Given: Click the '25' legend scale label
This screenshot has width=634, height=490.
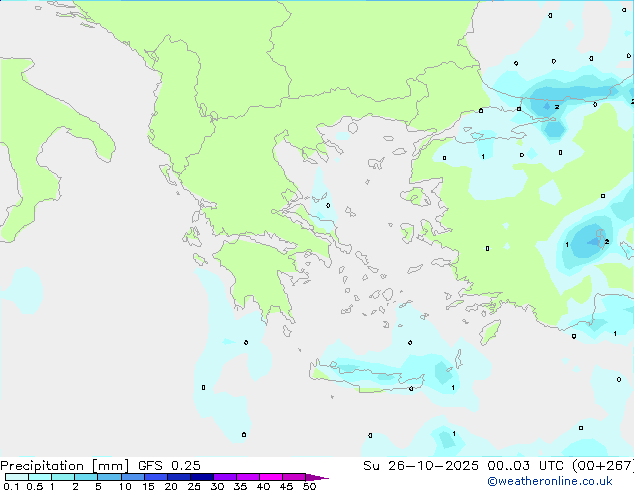Looking at the screenshot, I should tap(194, 486).
